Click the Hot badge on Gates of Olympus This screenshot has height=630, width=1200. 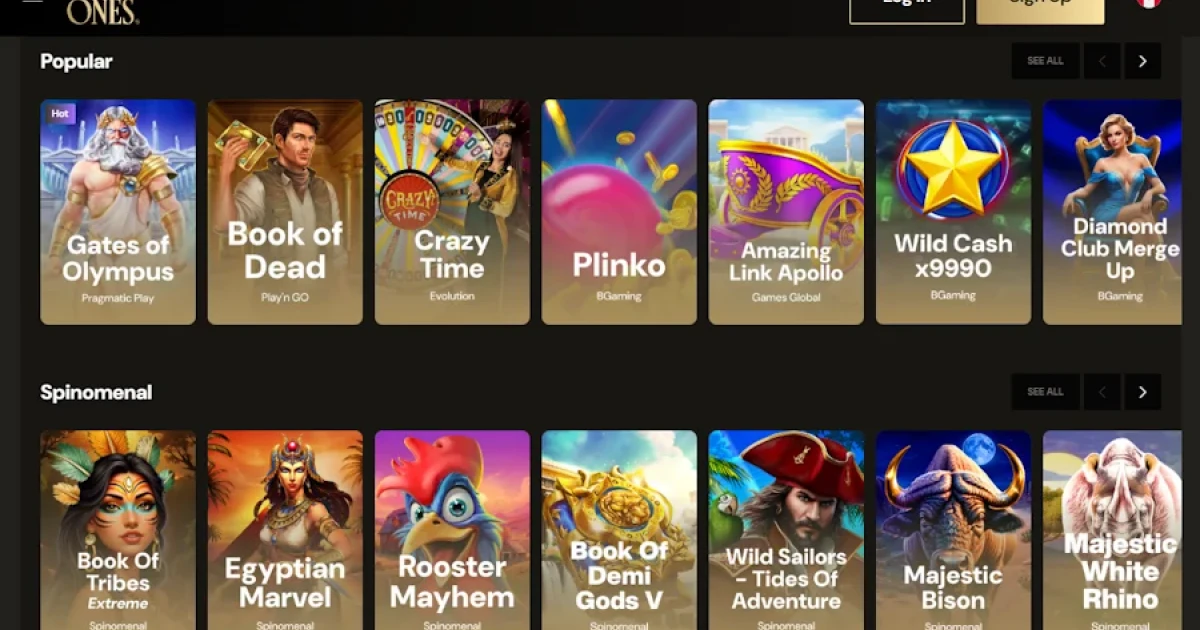click(x=60, y=114)
